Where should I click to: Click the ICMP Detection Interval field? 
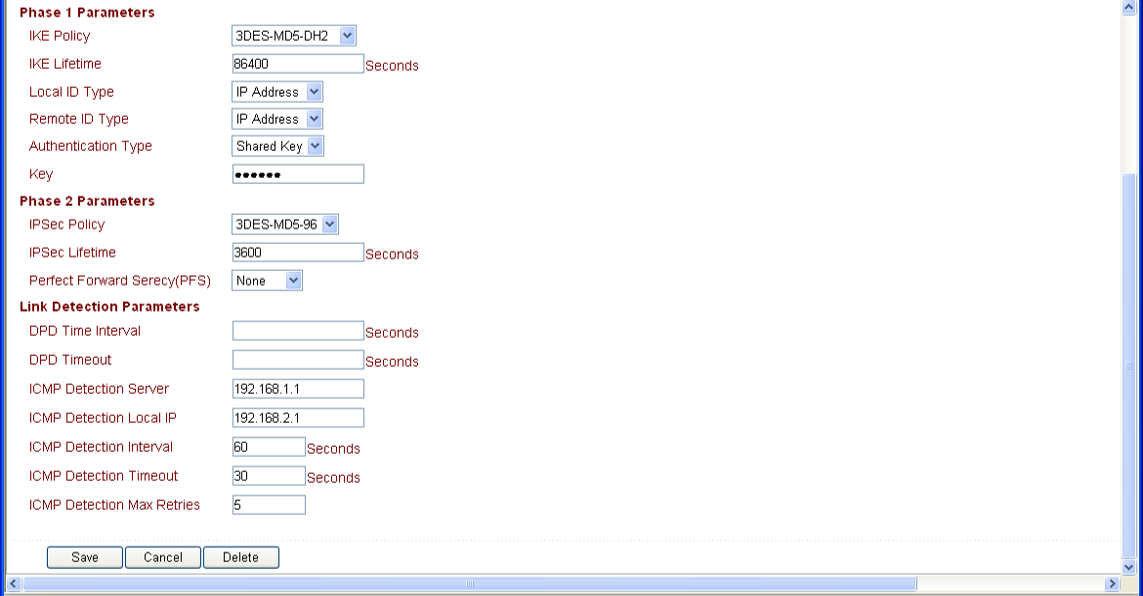[x=268, y=447]
